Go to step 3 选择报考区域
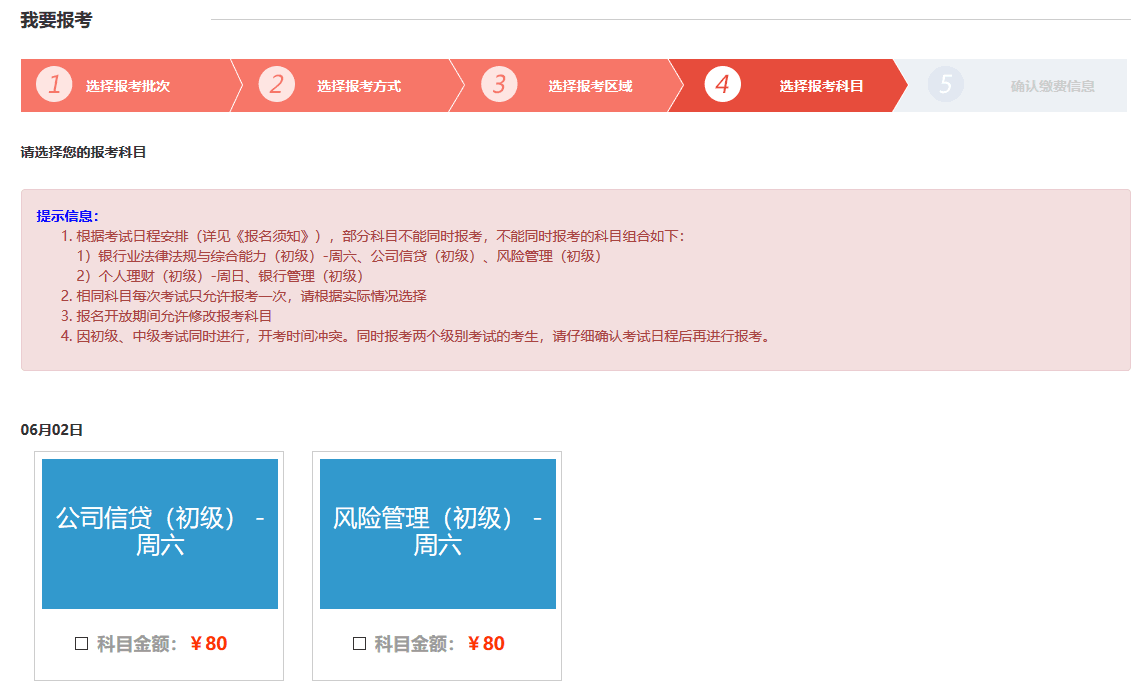 click(x=566, y=86)
